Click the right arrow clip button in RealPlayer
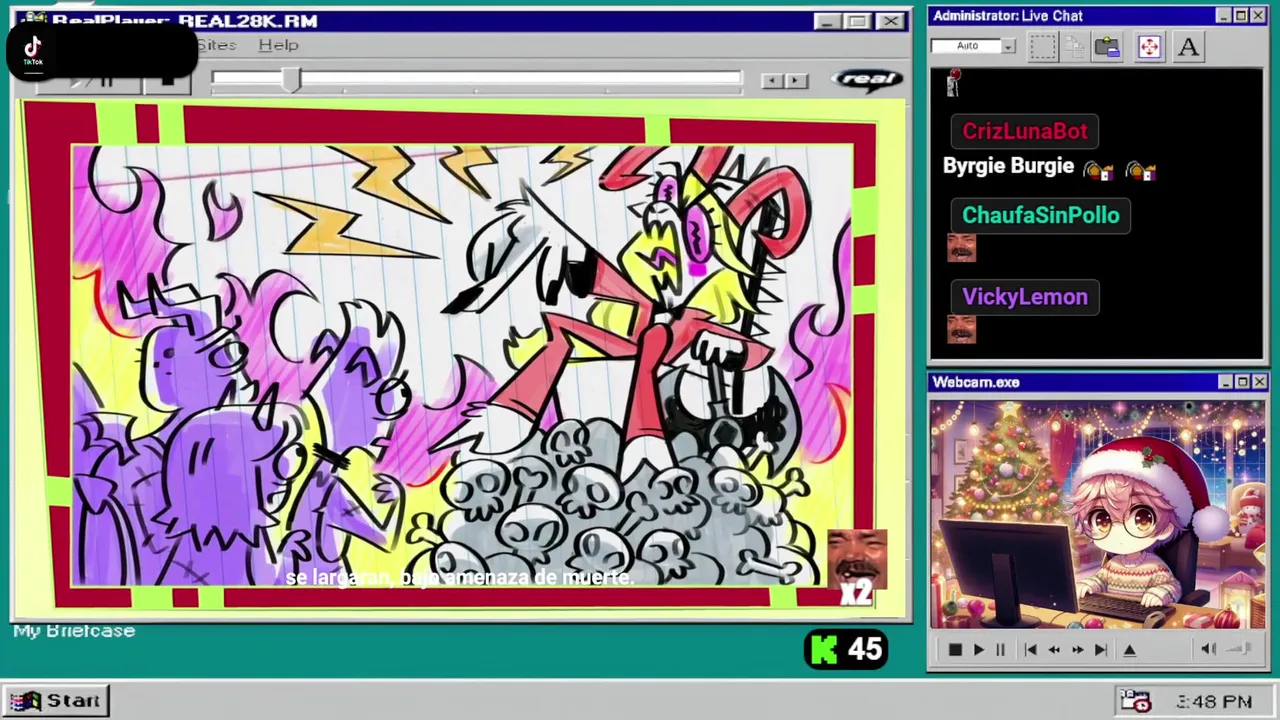The image size is (1280, 720). pyautogui.click(x=796, y=81)
